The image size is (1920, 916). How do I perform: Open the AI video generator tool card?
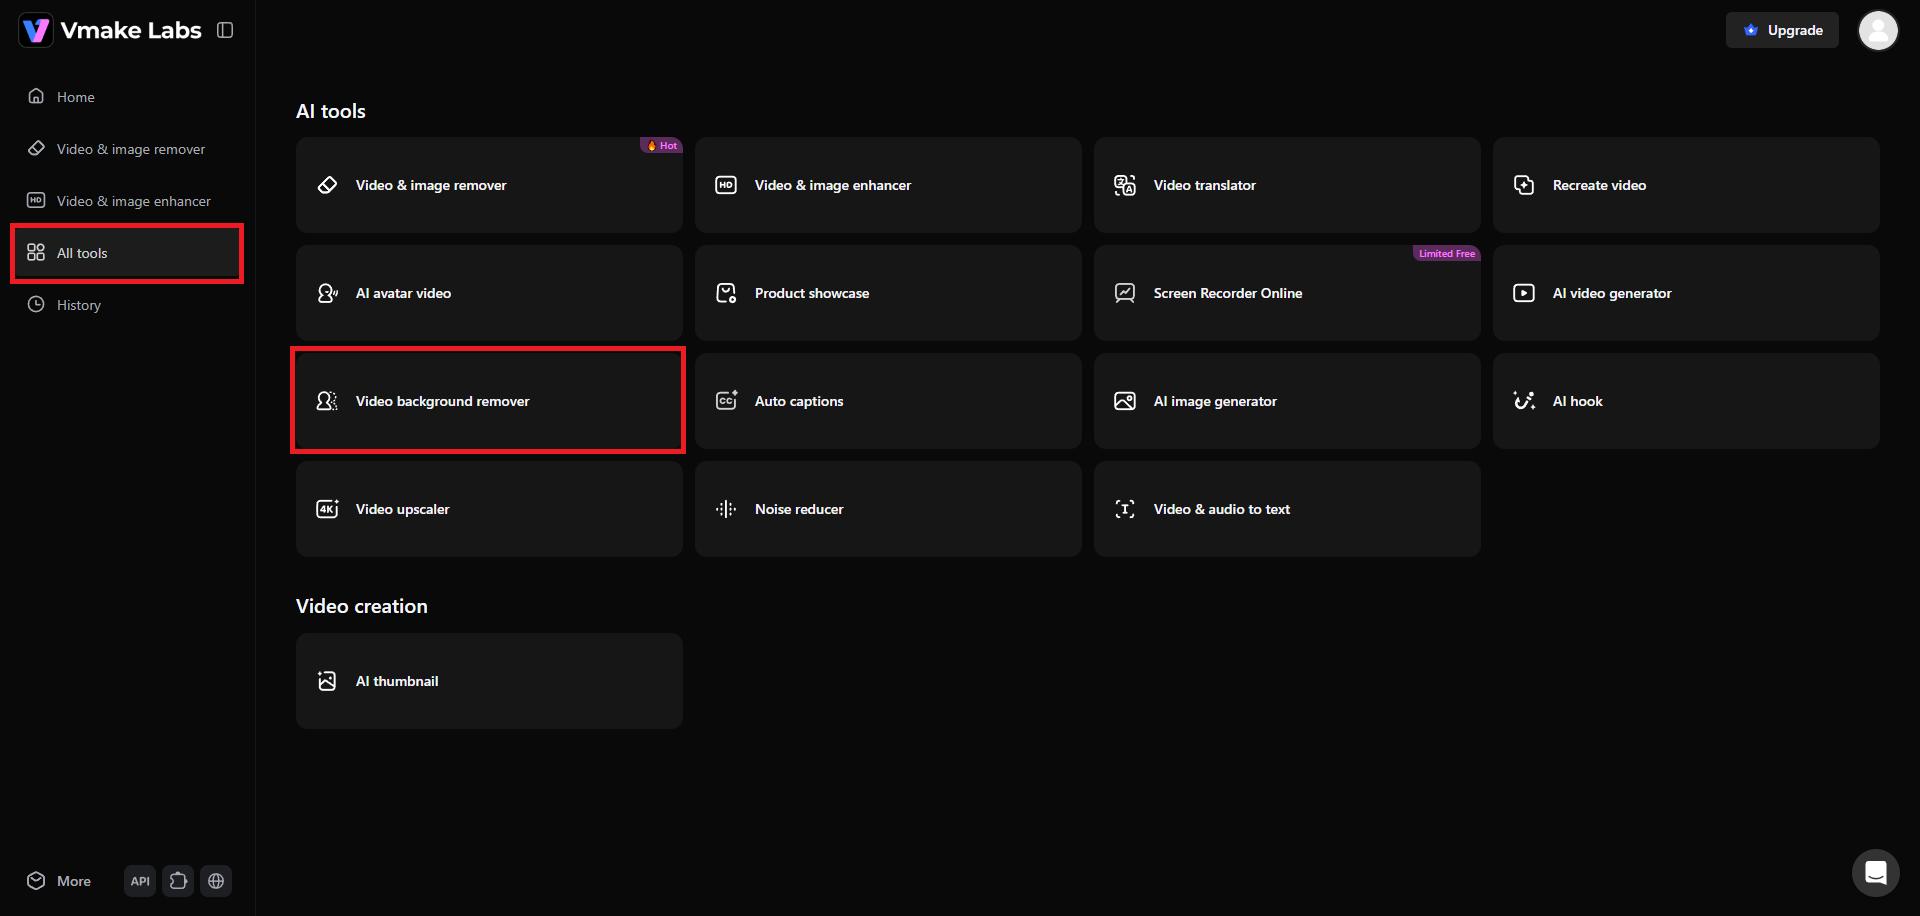(x=1686, y=293)
